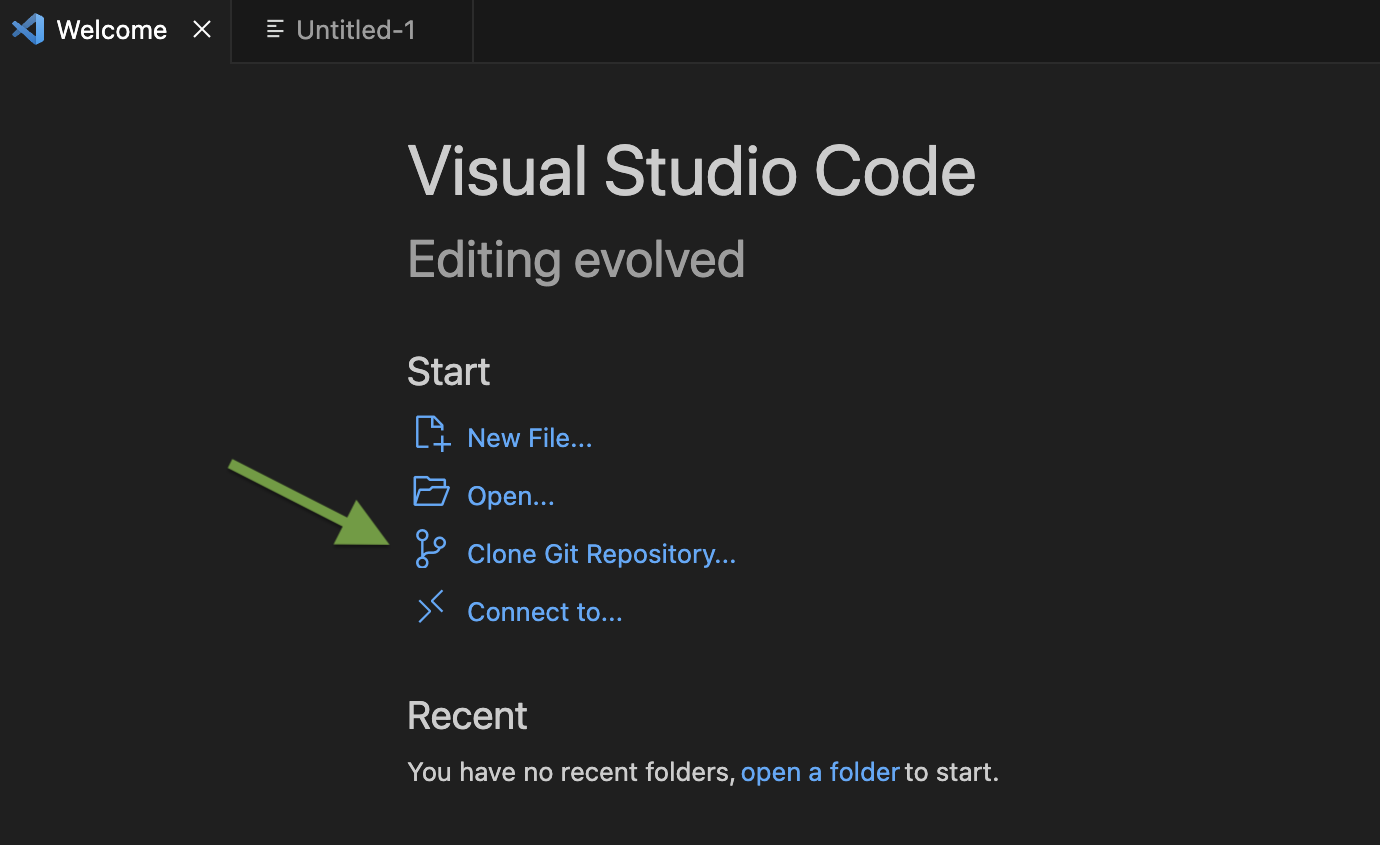Screen dimensions: 1380x845
Task: Click the open folder icon beside Open
Action: (x=431, y=492)
